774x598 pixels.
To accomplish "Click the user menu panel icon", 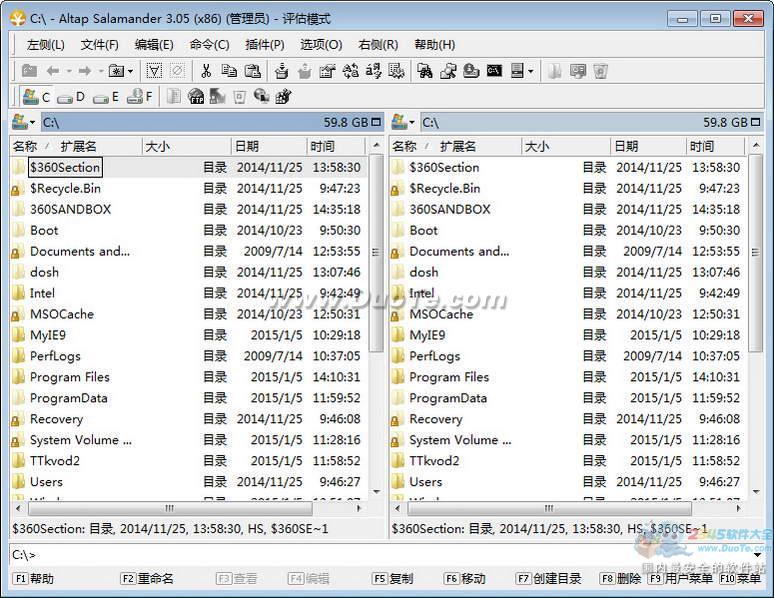I will (517, 71).
